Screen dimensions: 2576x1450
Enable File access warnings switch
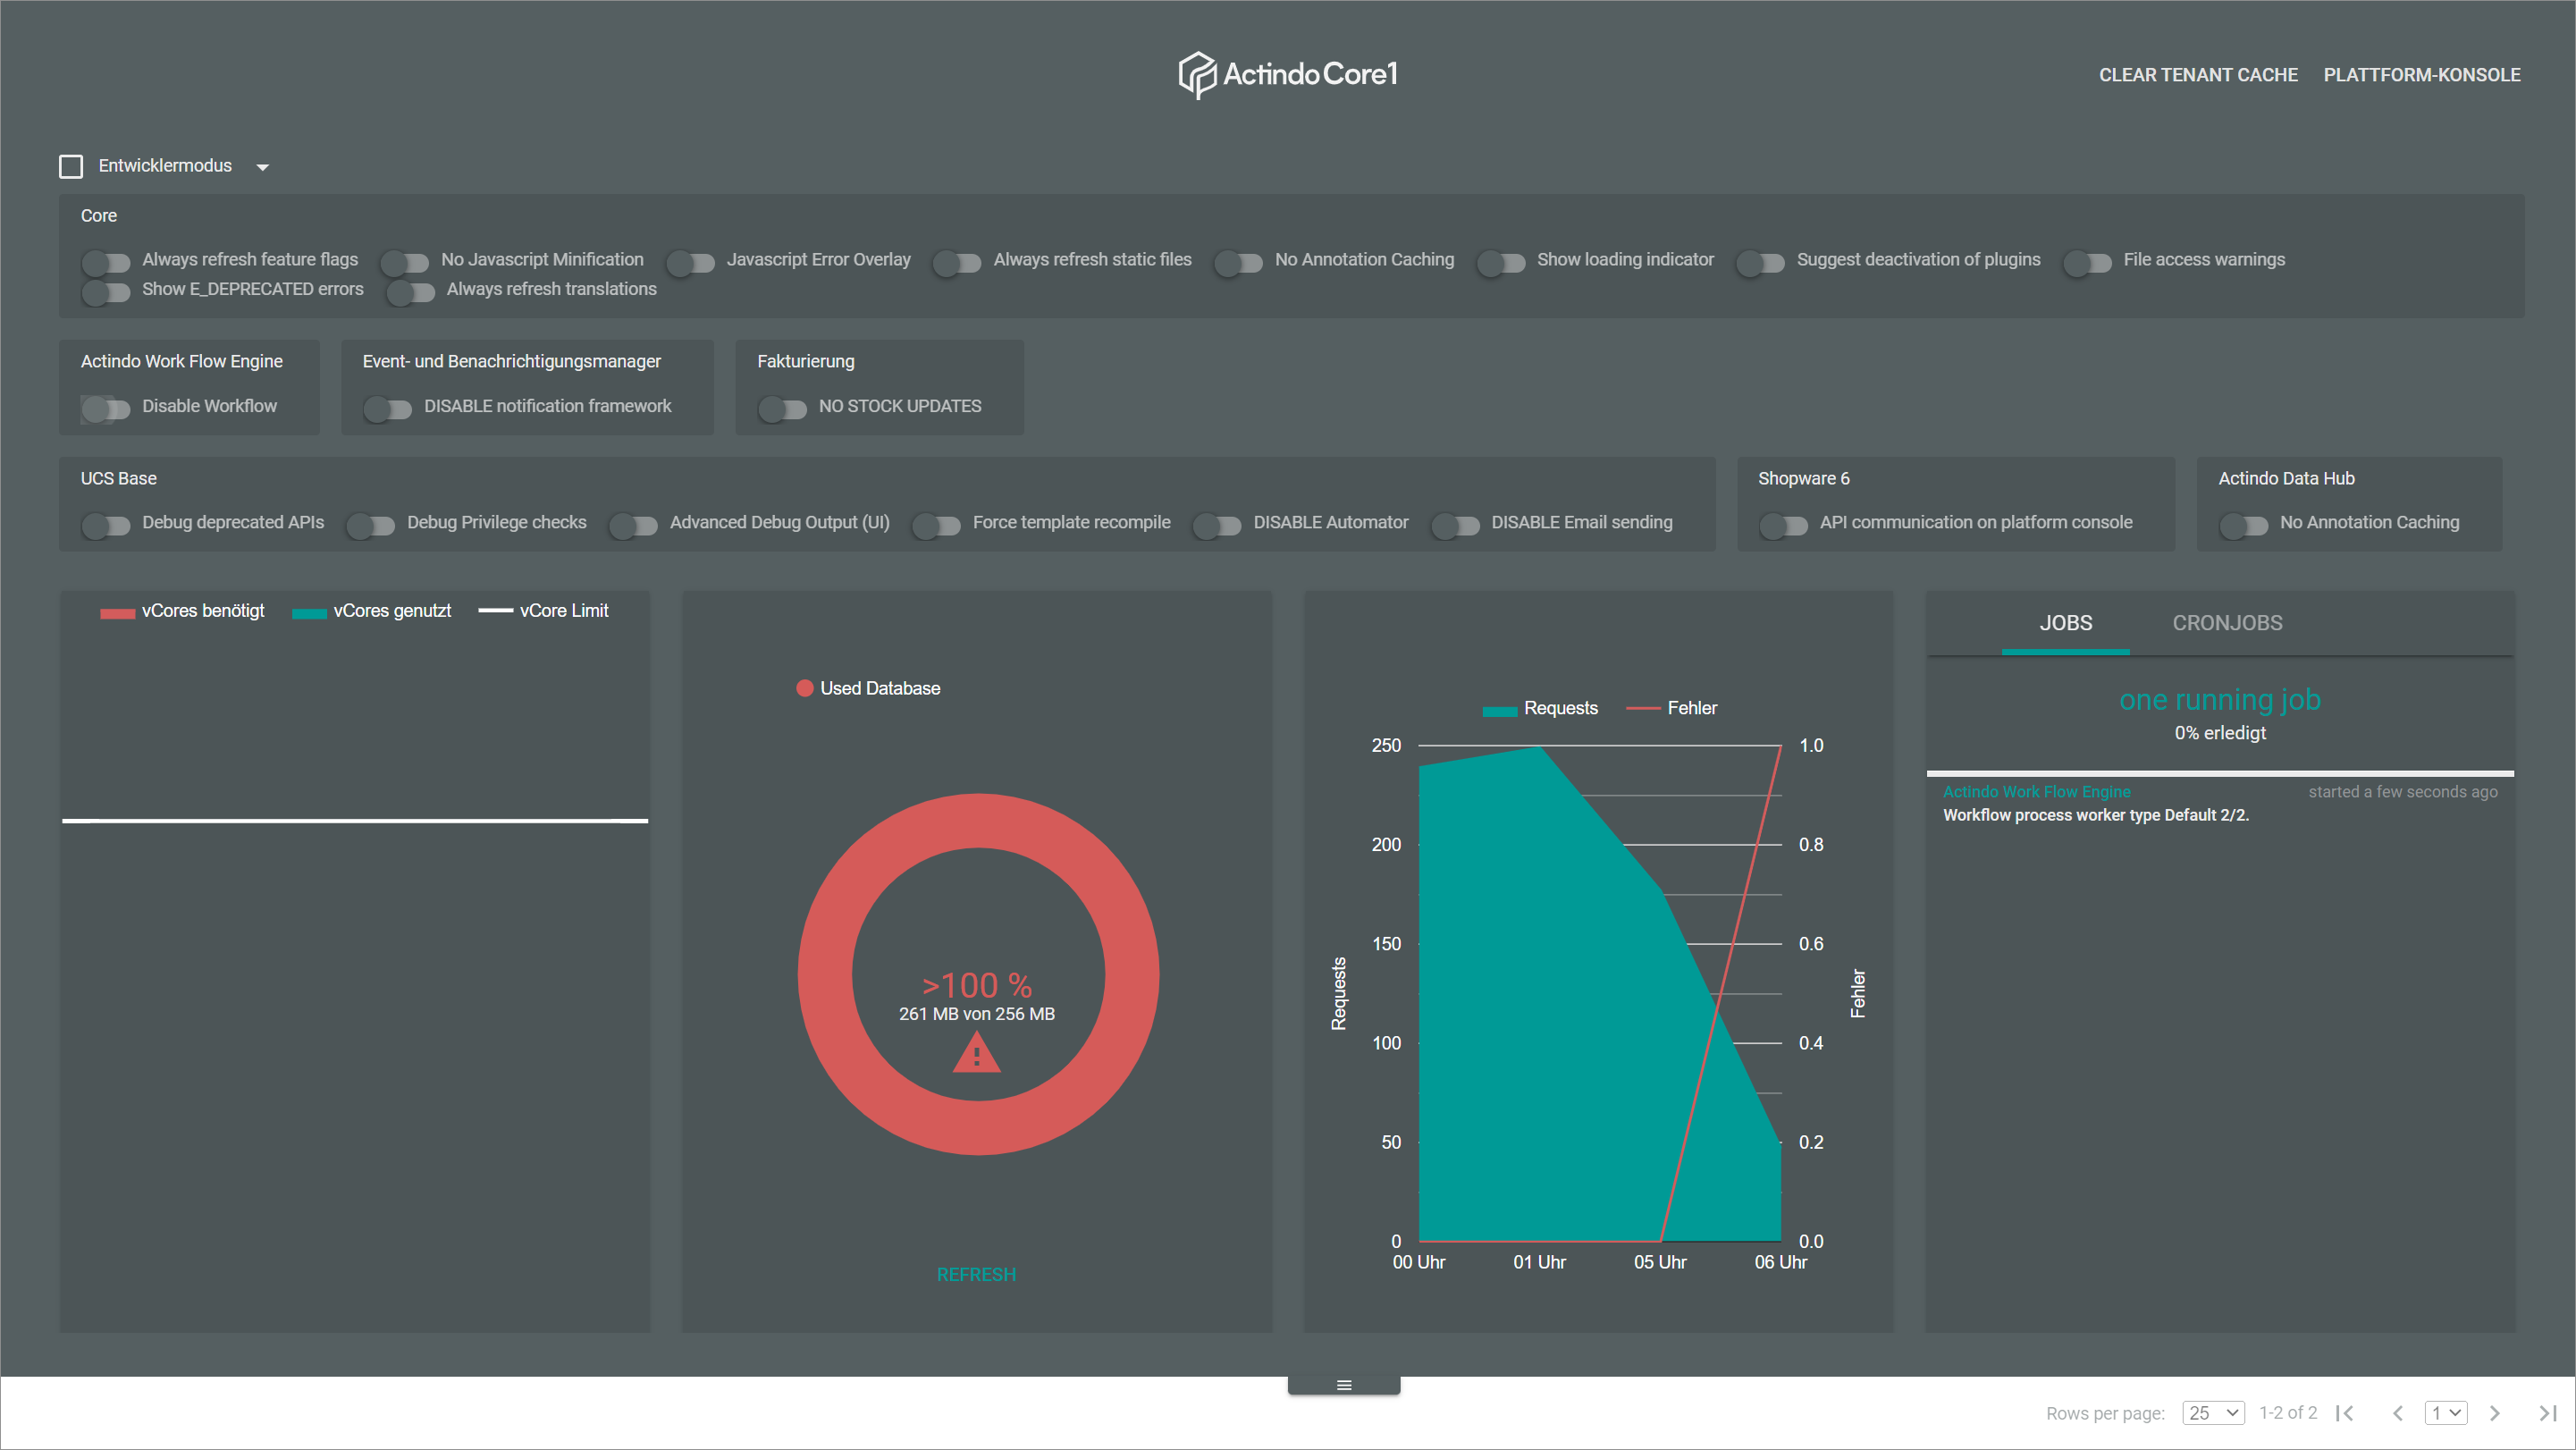pos(2088,262)
